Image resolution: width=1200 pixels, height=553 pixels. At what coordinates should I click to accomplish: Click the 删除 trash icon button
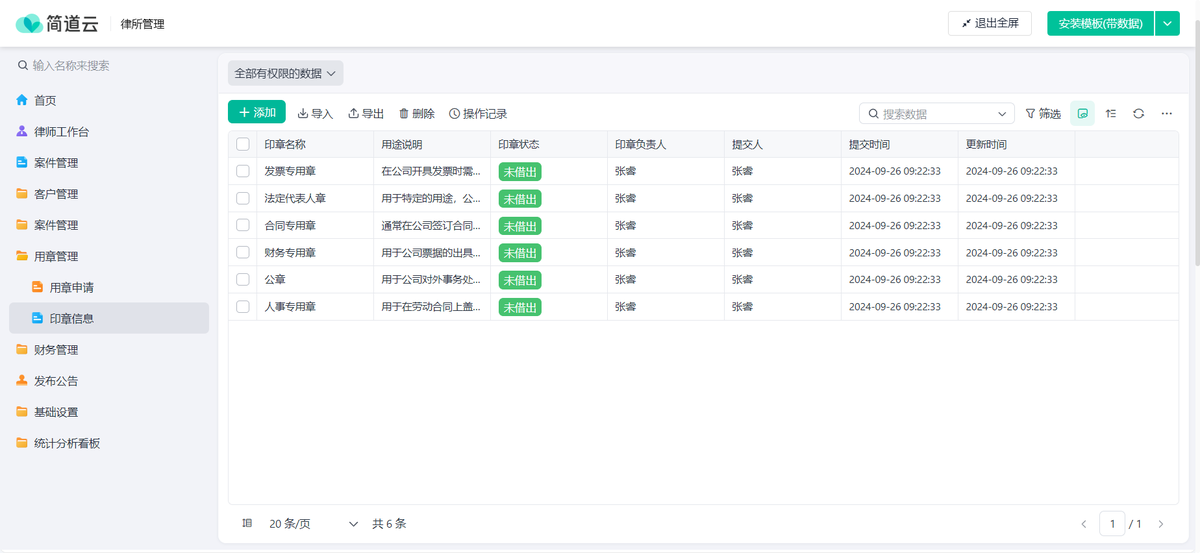(x=416, y=114)
